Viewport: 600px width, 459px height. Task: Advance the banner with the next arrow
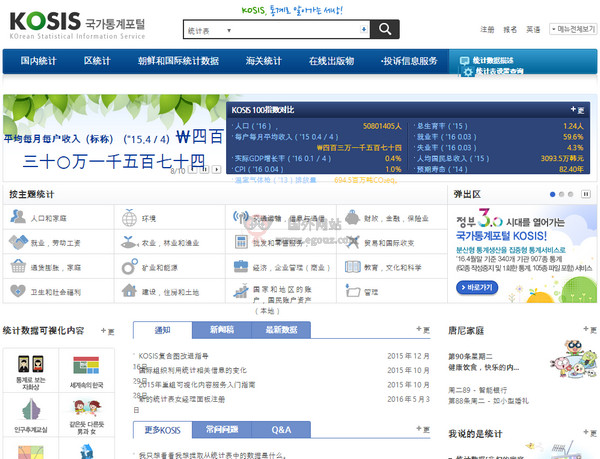pyautogui.click(x=217, y=169)
